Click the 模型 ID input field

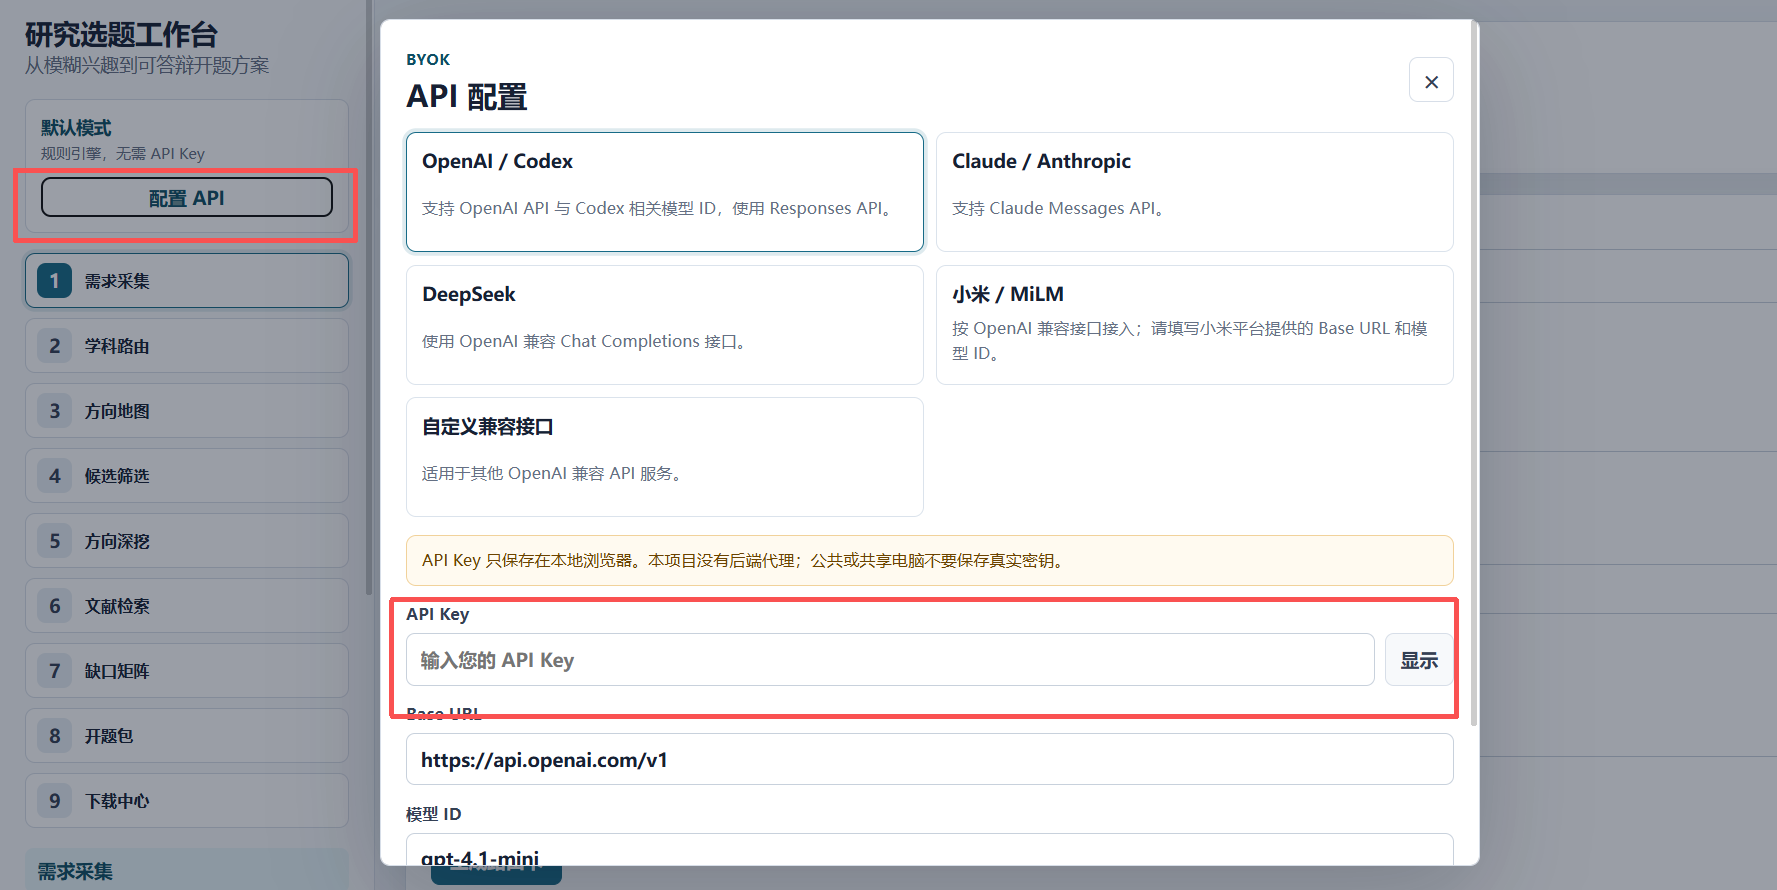coord(929,850)
